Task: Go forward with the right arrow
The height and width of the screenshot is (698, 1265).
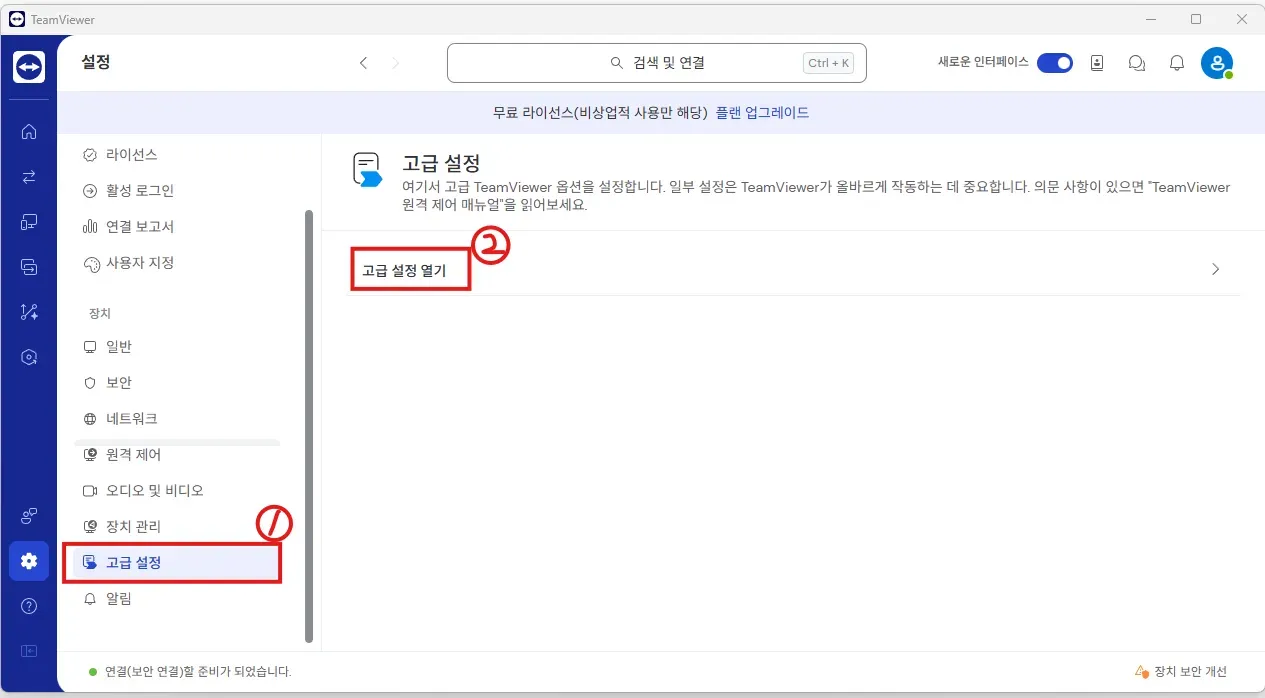Action: pos(395,63)
